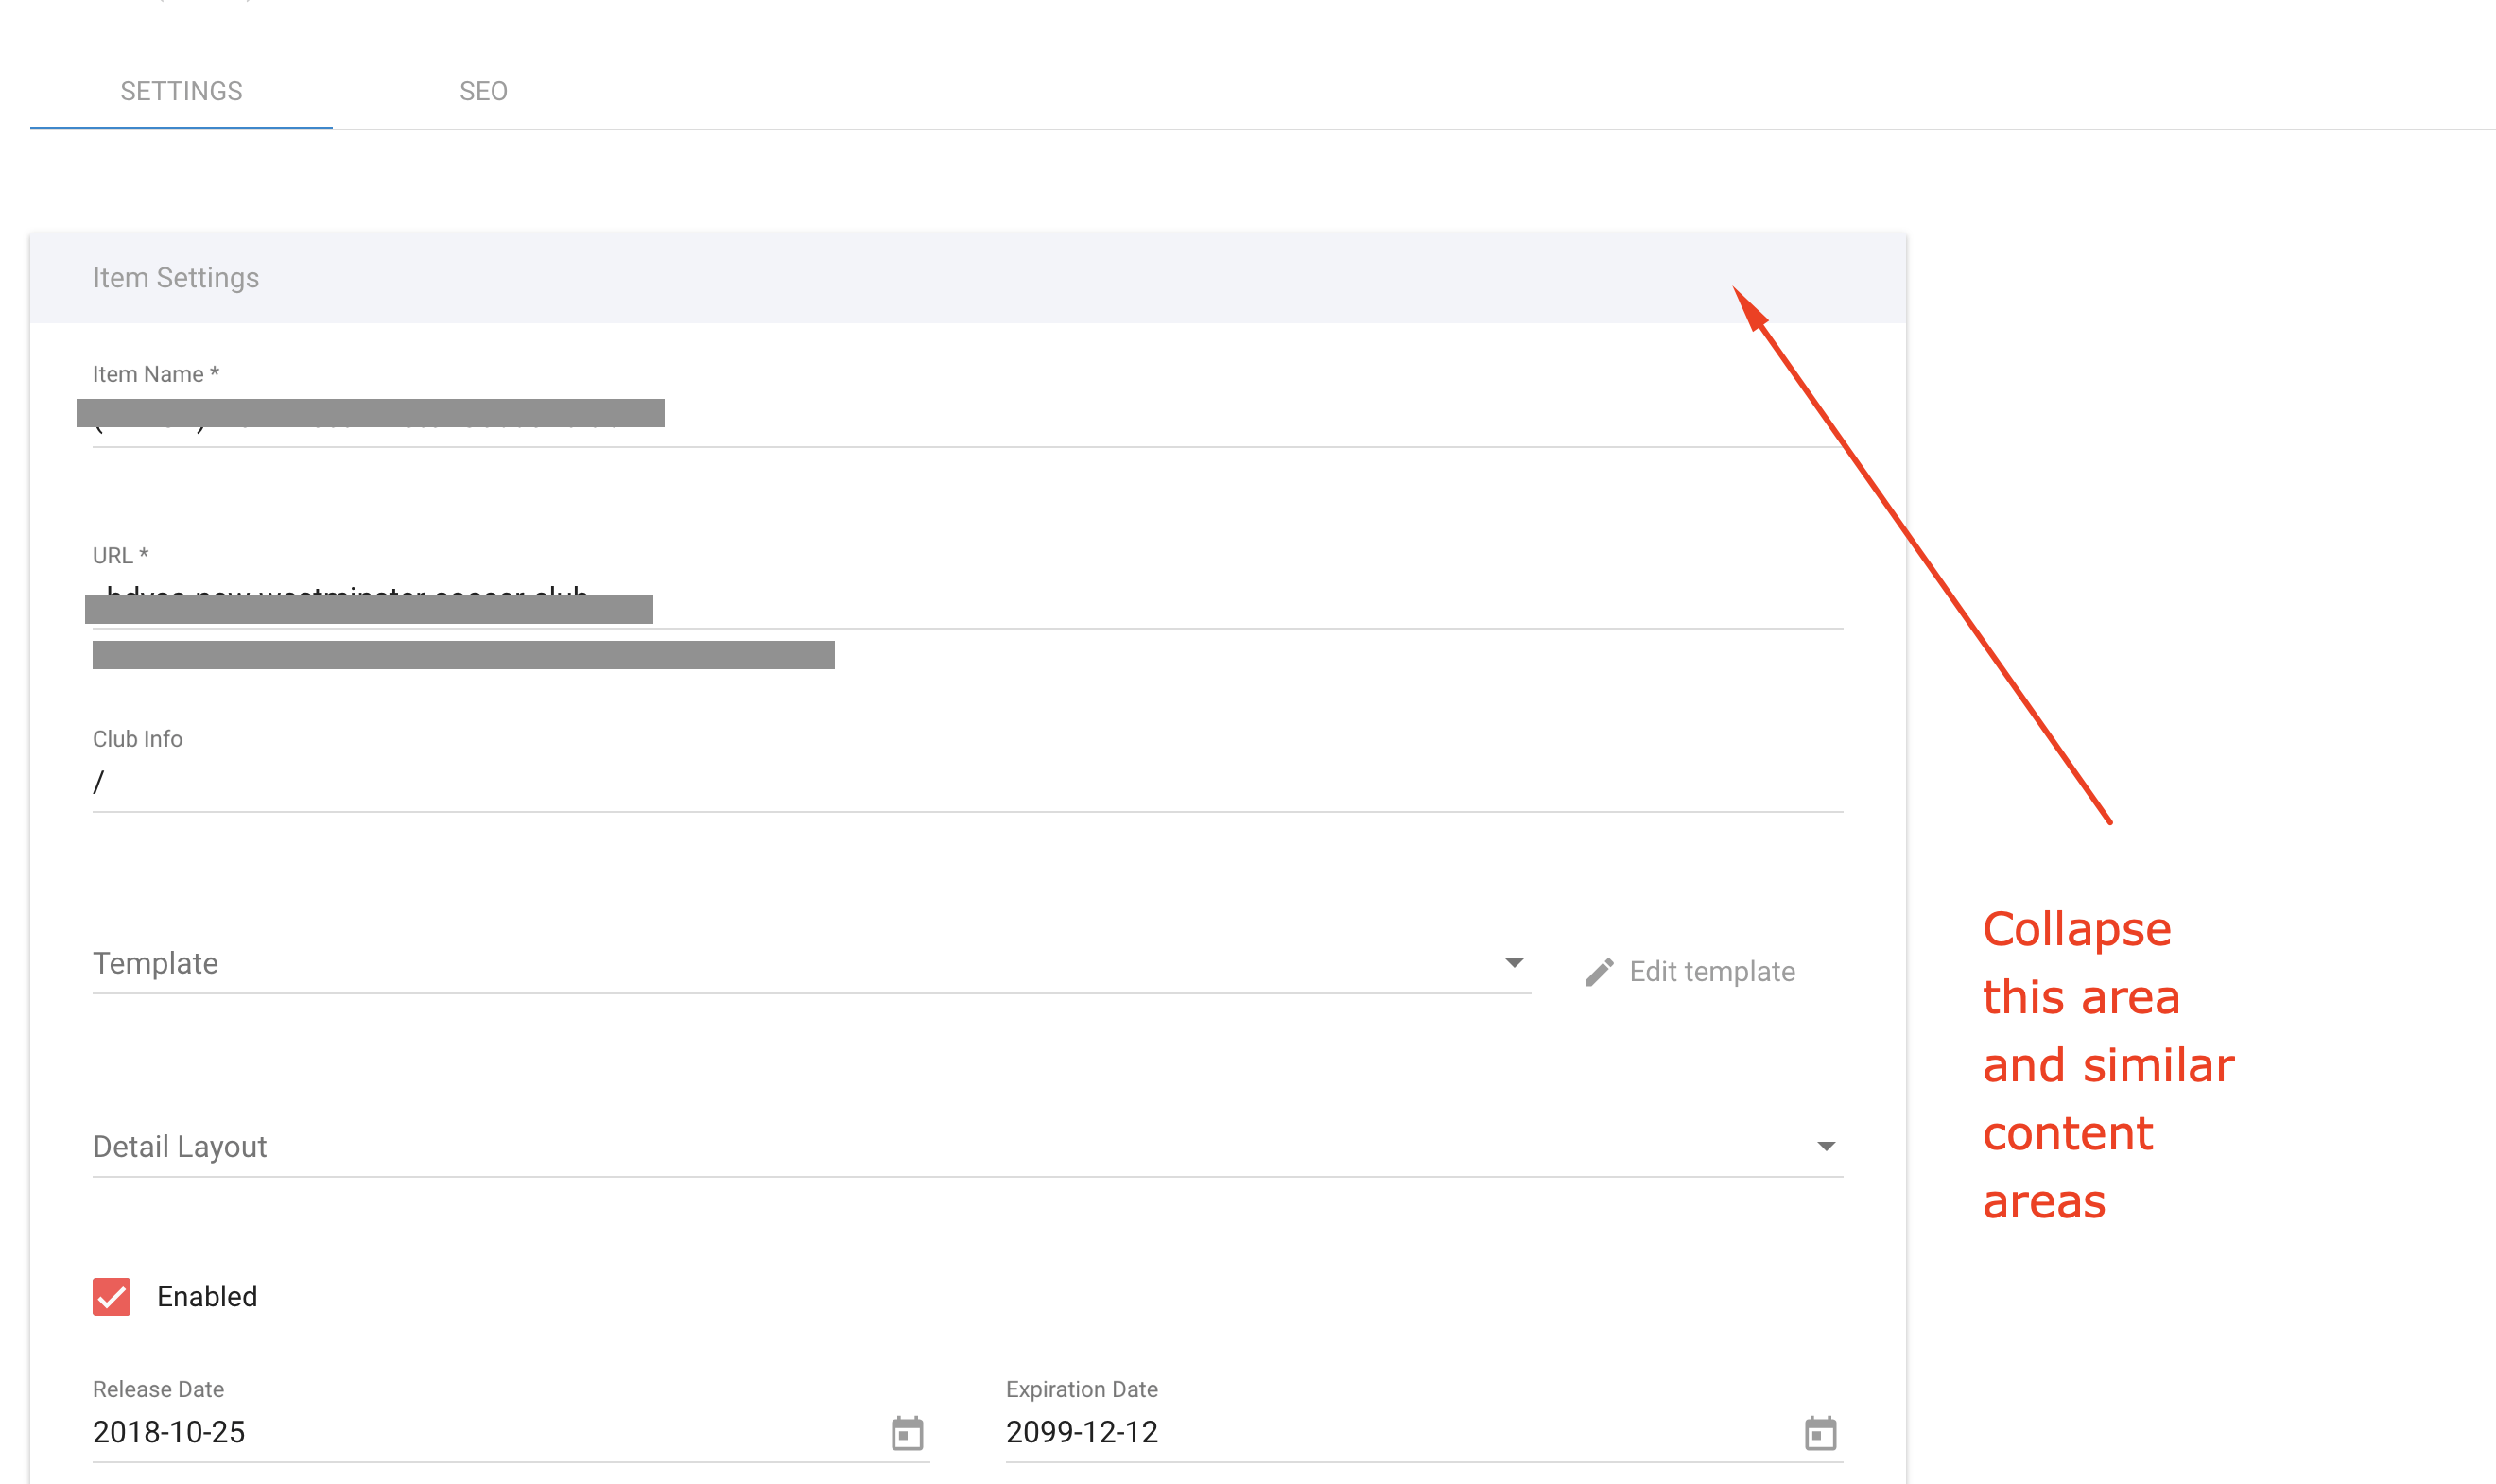Click the Club Info field label
Screen dimensions: 2496x1484
click(137, 739)
